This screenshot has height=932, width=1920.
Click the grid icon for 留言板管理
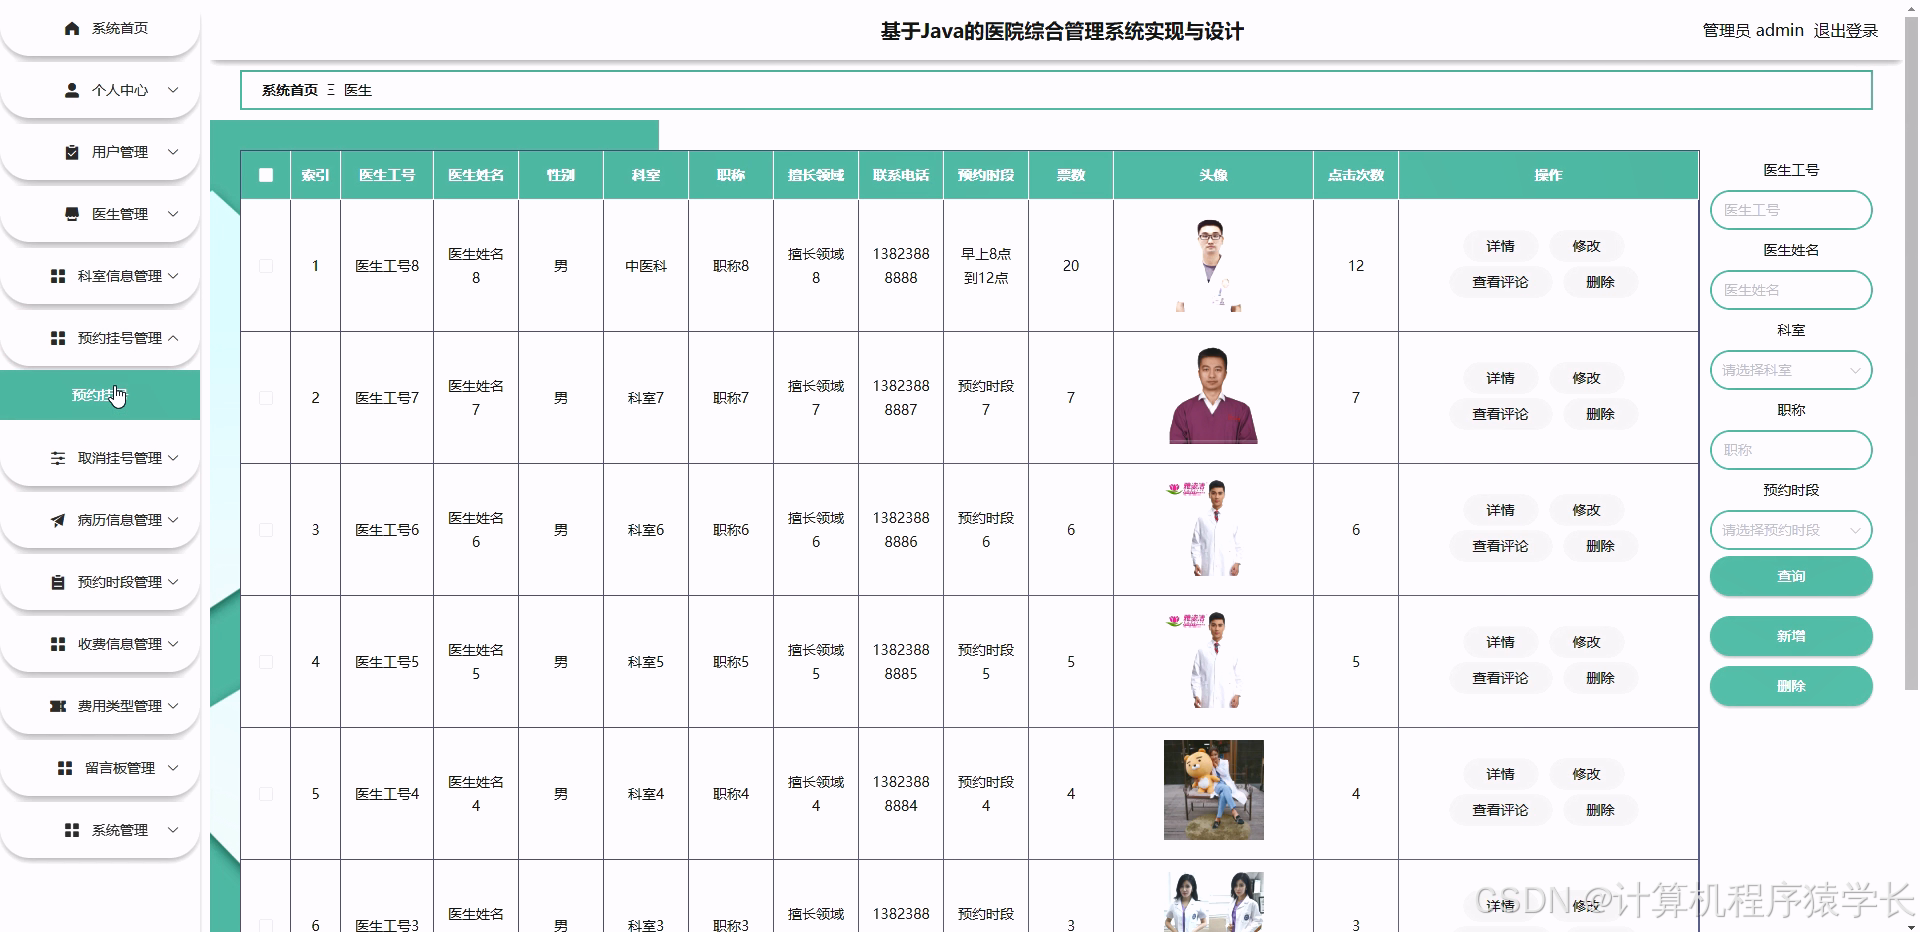pyautogui.click(x=65, y=768)
